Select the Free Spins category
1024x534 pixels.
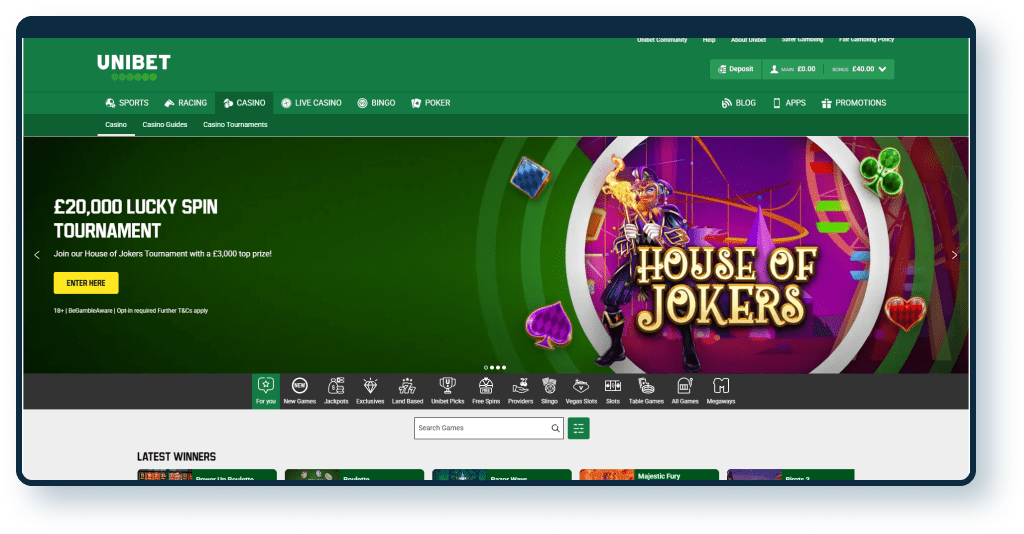coord(486,391)
